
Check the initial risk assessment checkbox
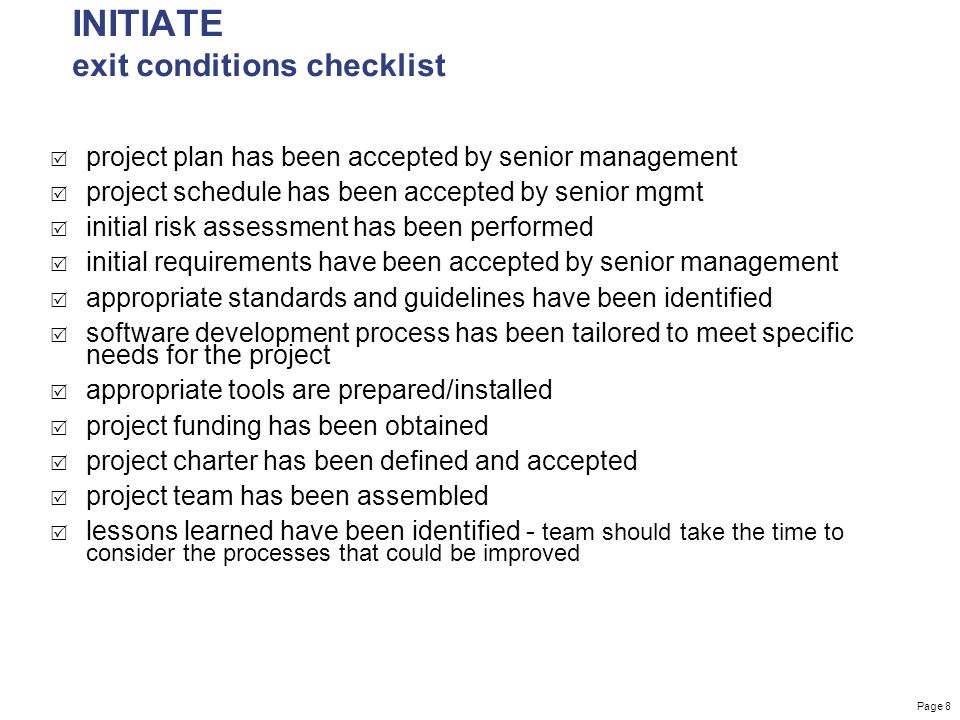[x=59, y=229]
